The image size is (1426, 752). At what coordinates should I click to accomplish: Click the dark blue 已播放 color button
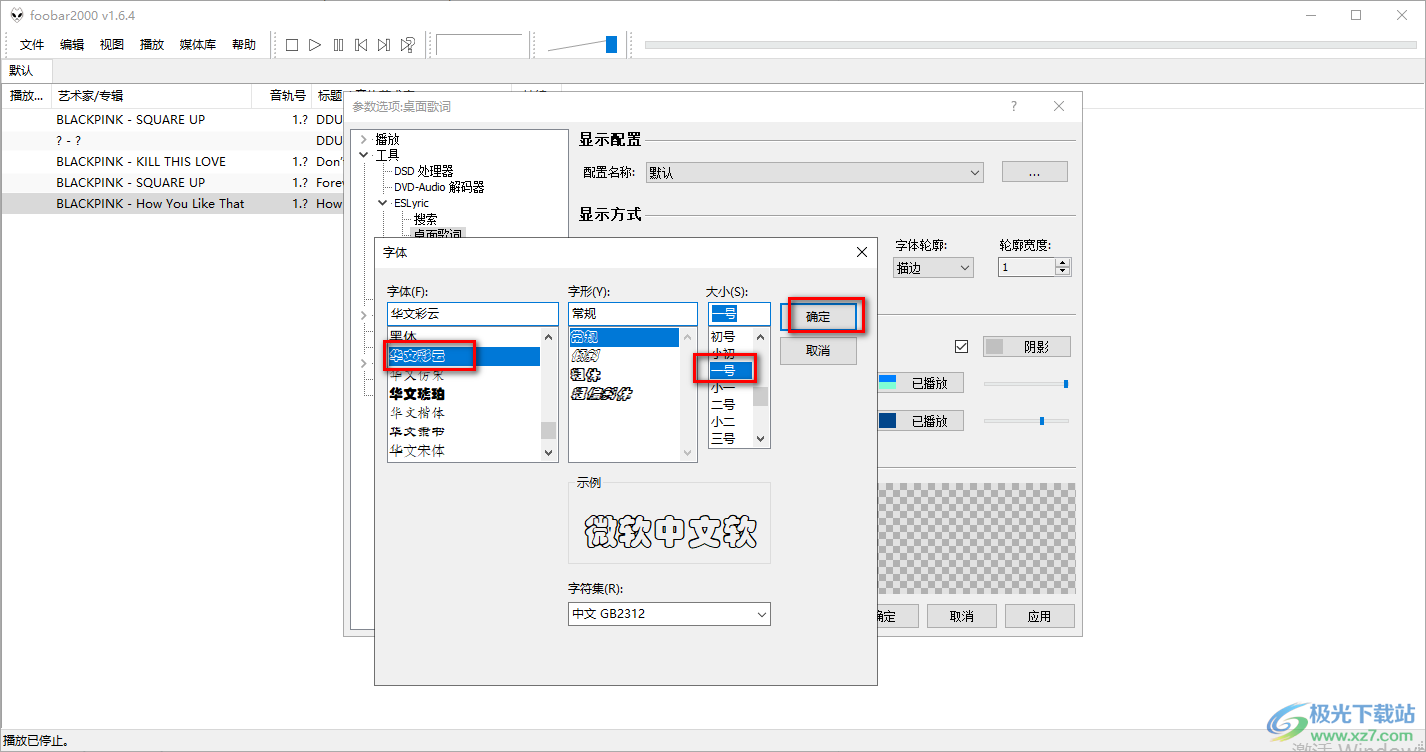coord(921,421)
